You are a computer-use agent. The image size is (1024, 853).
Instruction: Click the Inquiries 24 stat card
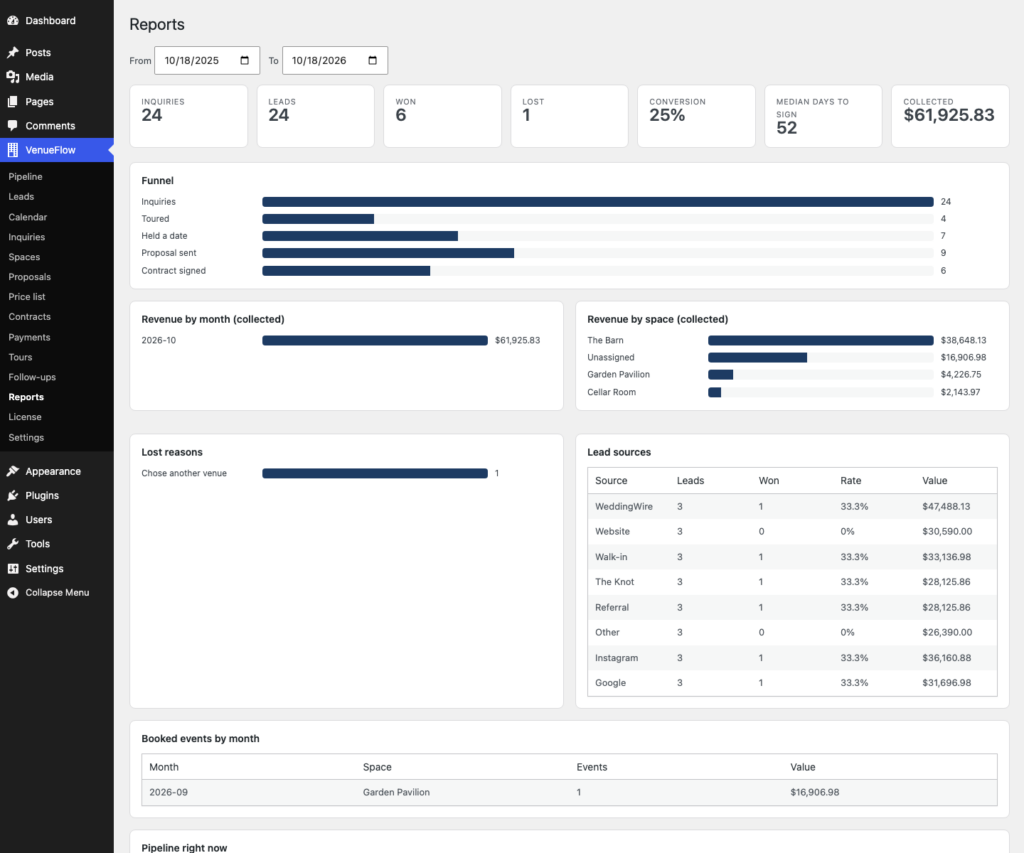coord(189,116)
